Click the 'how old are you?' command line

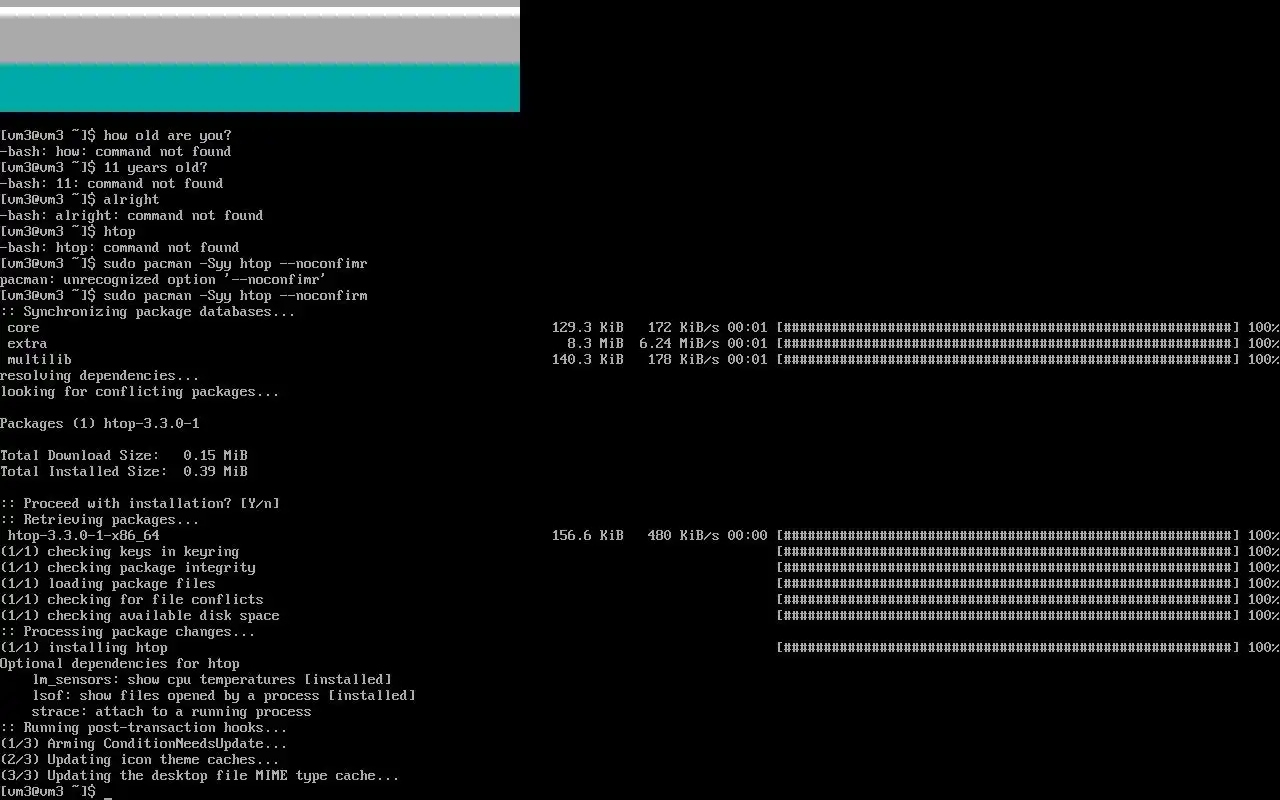pos(116,136)
